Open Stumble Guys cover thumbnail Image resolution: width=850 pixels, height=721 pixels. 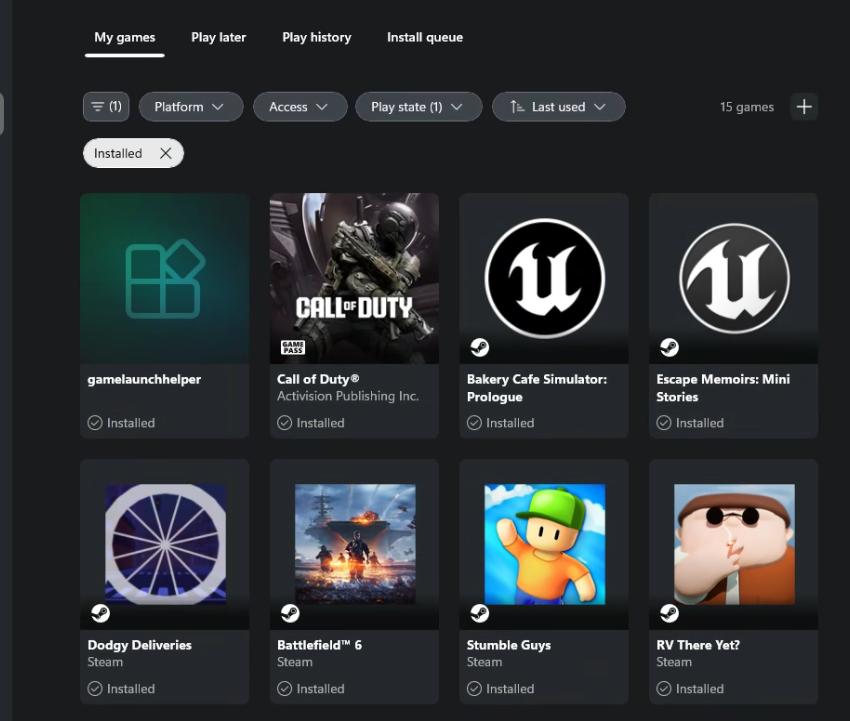[545, 544]
